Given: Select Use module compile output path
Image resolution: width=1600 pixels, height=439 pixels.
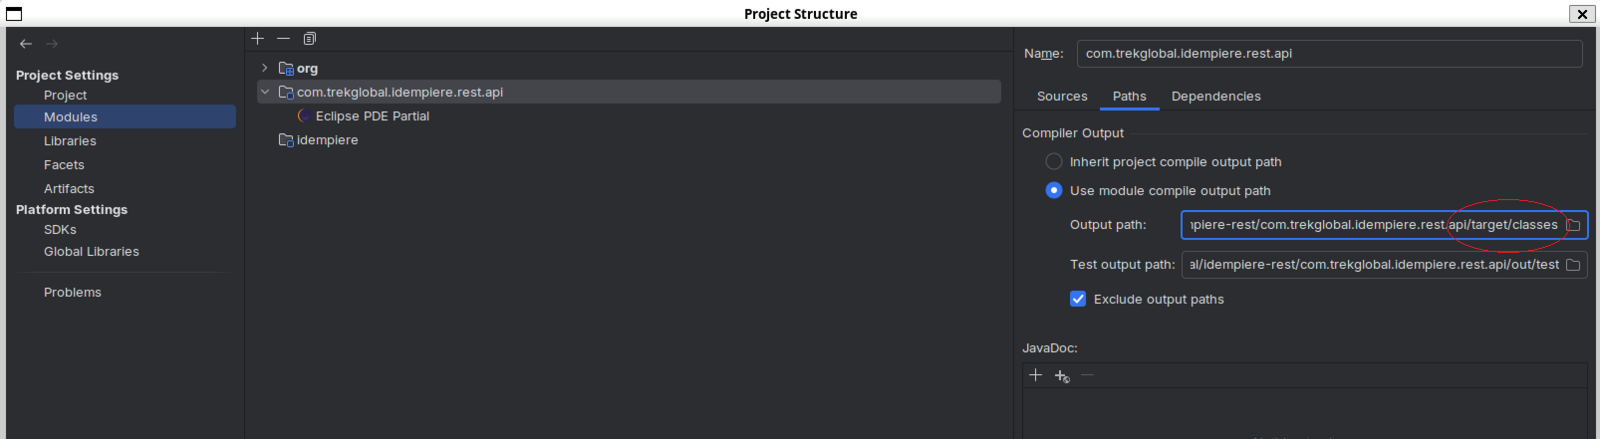Looking at the screenshot, I should click(x=1054, y=191).
